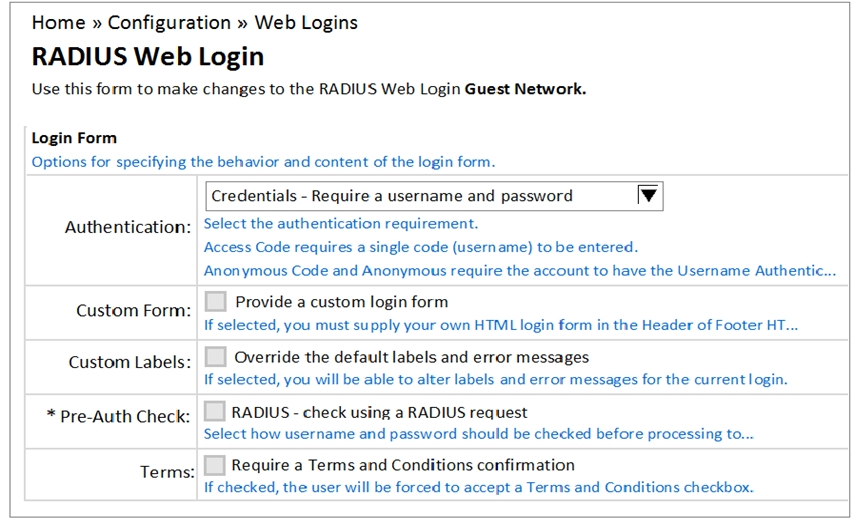Check Override the default labels checkbox
This screenshot has width=854, height=523.
[215, 357]
